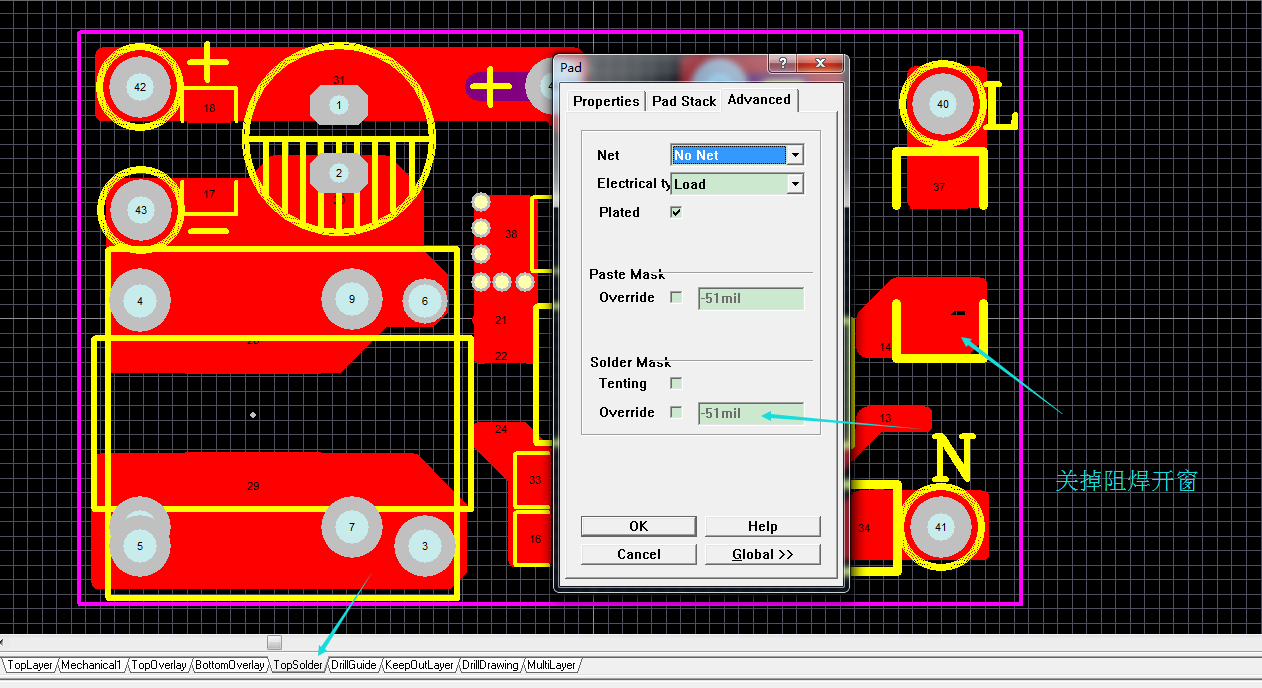The width and height of the screenshot is (1262, 688).
Task: Select the TopSolder layer tab
Action: pos(298,665)
